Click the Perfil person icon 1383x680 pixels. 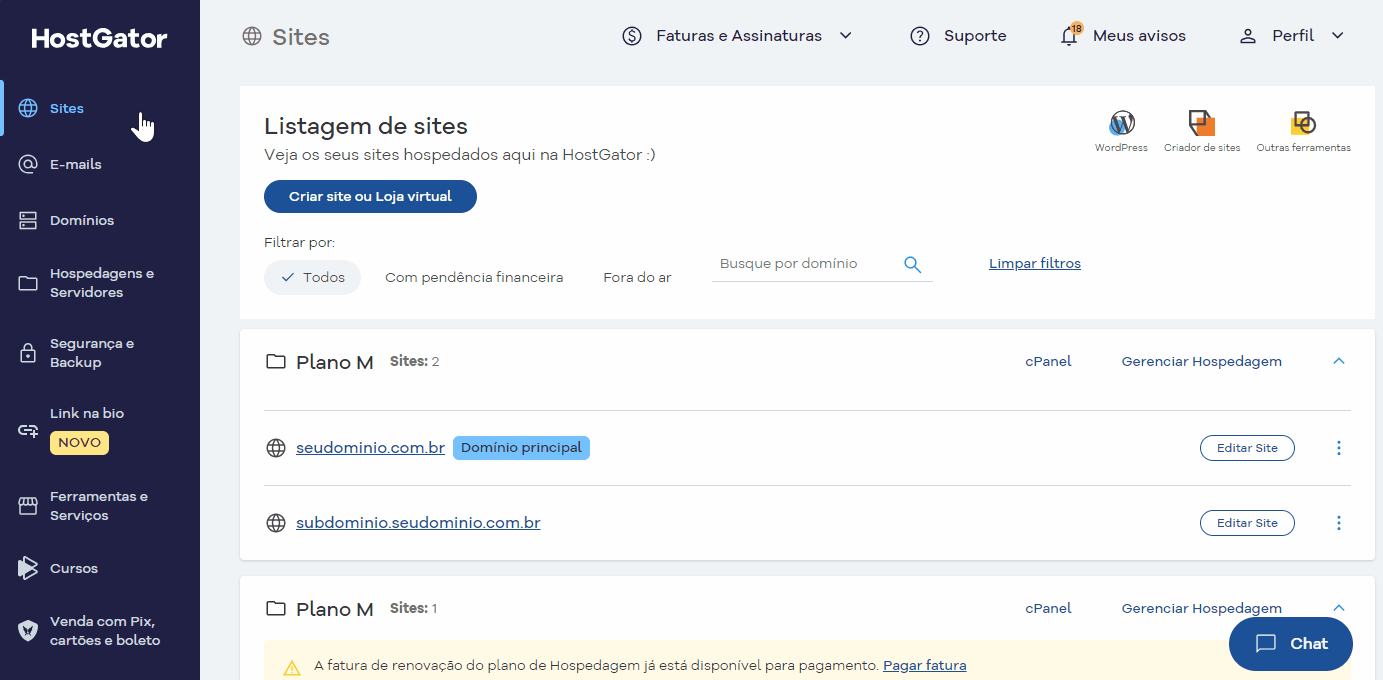(1247, 36)
